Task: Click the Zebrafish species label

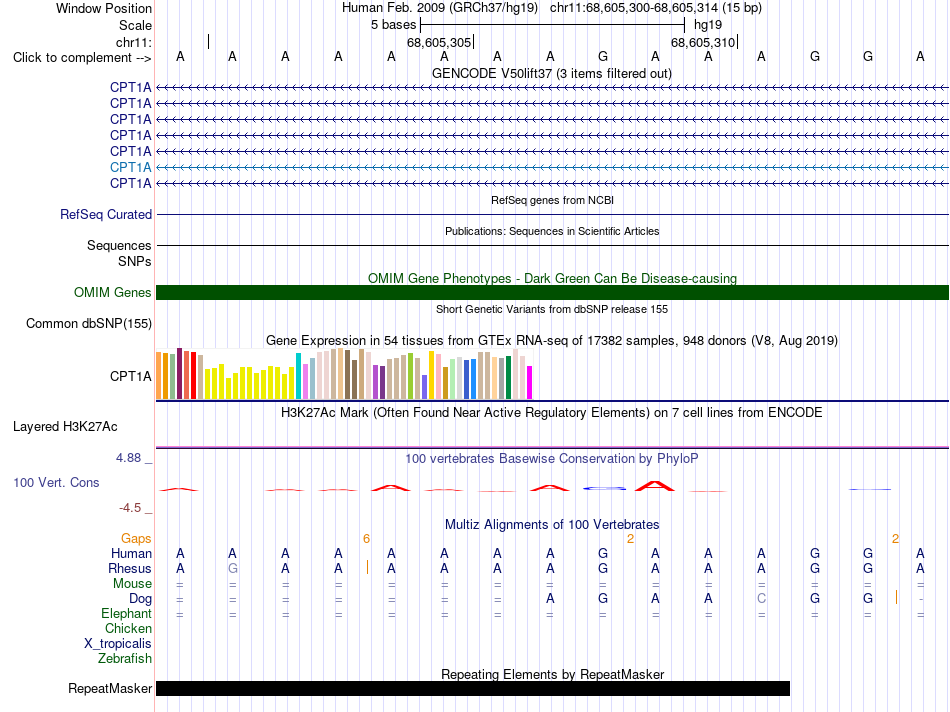Action: coord(125,658)
